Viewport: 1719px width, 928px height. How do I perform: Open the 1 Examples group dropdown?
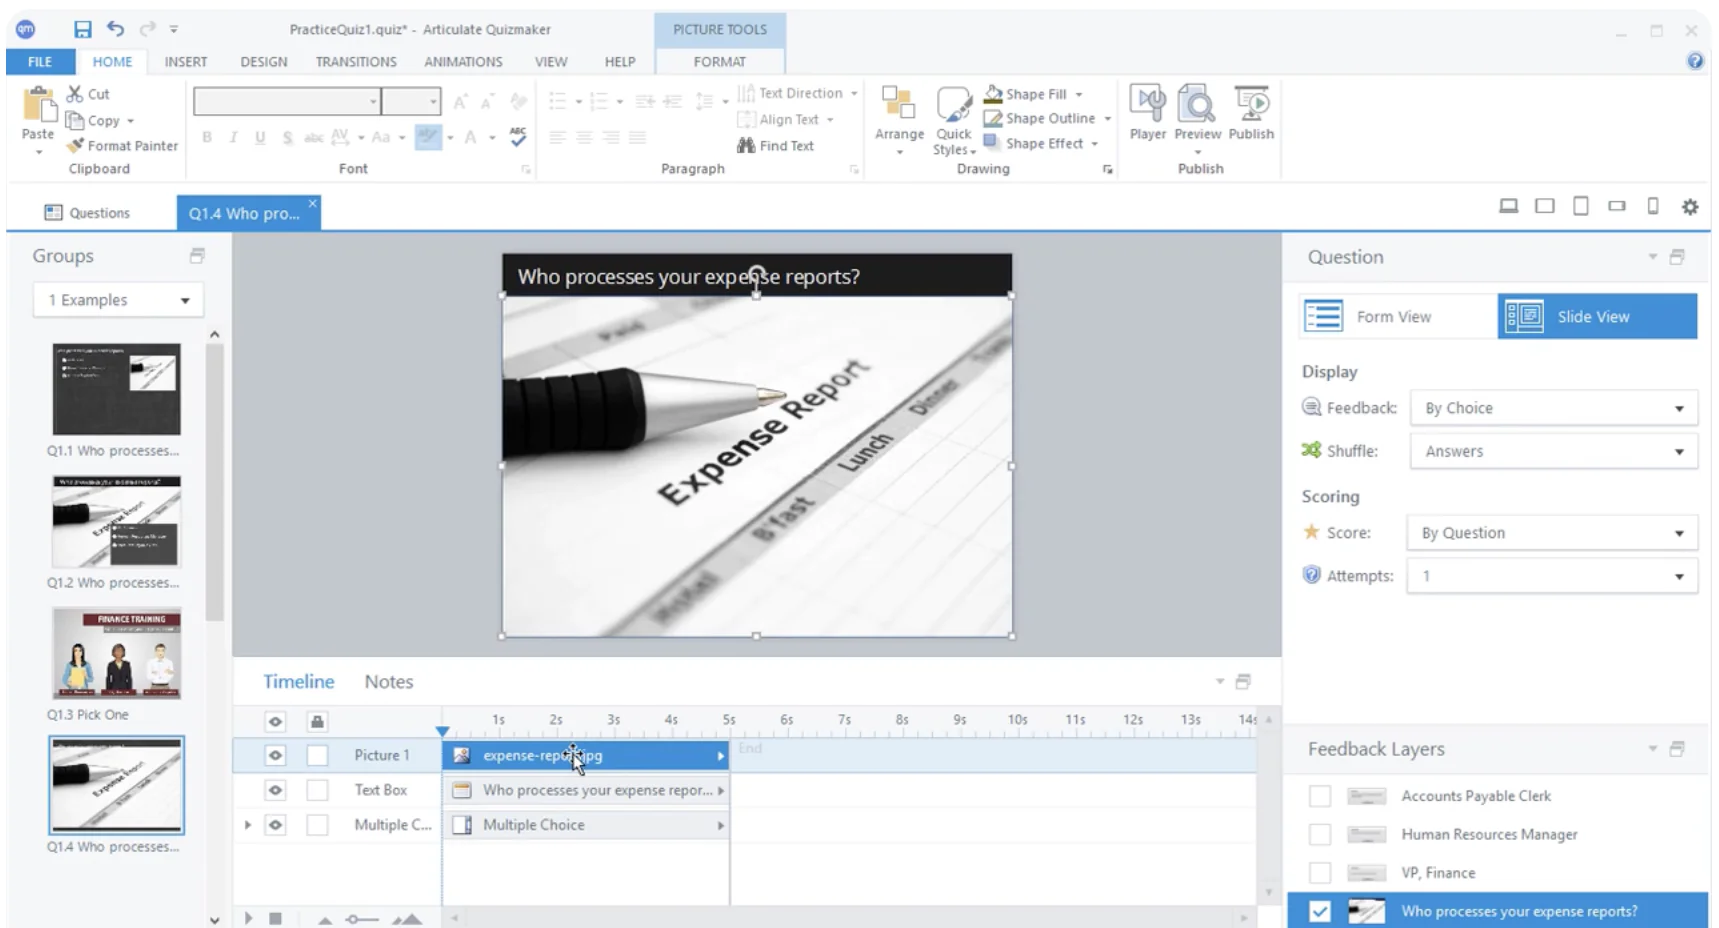click(118, 300)
